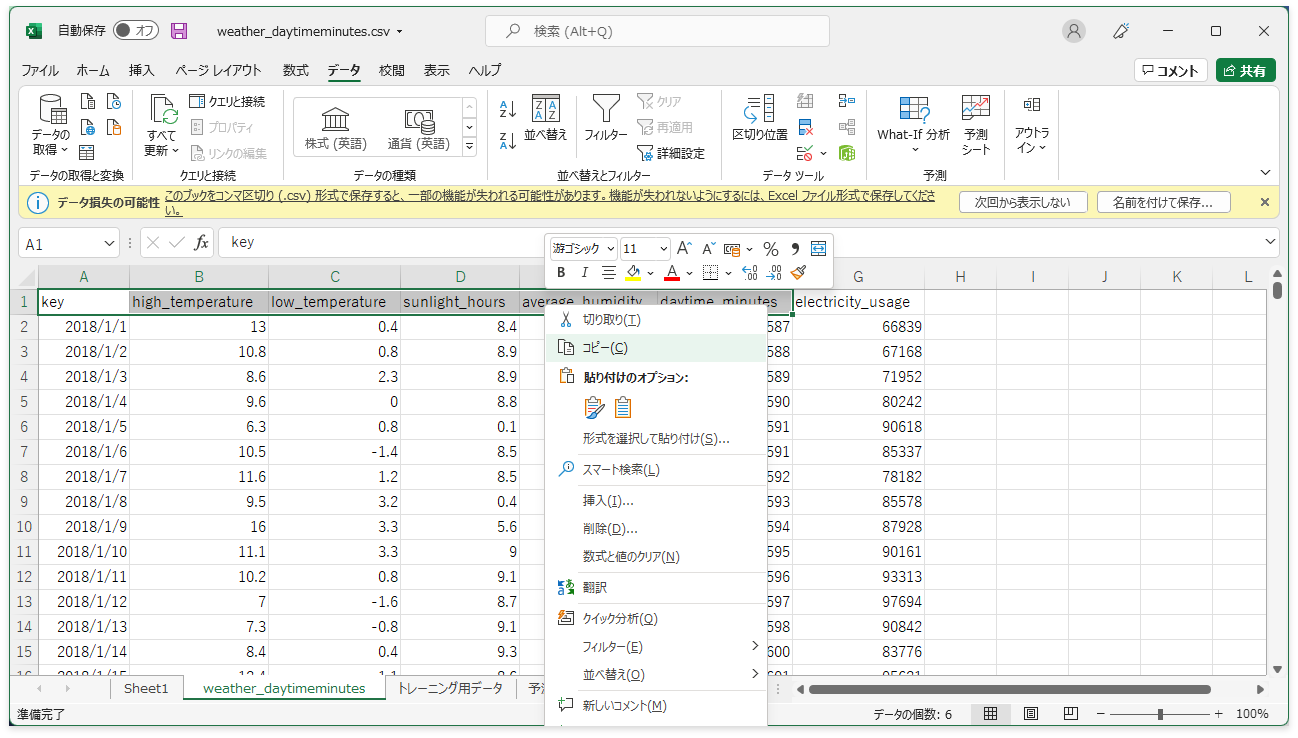Open fill color dropdown arrow
Image resolution: width=1298 pixels, height=738 pixels.
pyautogui.click(x=650, y=273)
